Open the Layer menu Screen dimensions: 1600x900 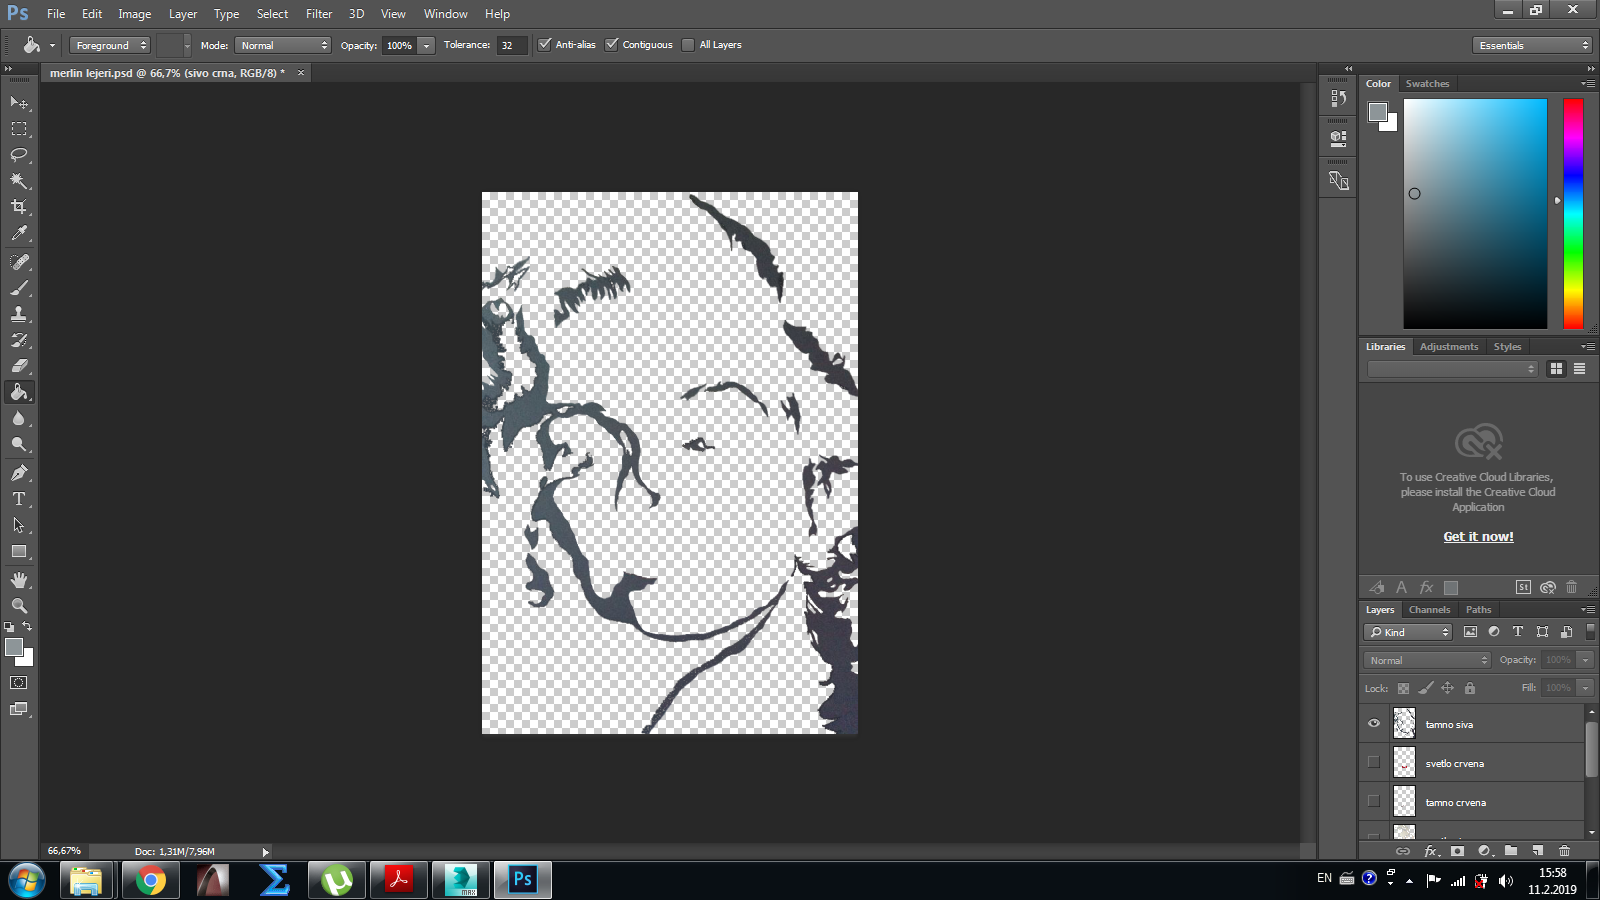[183, 14]
